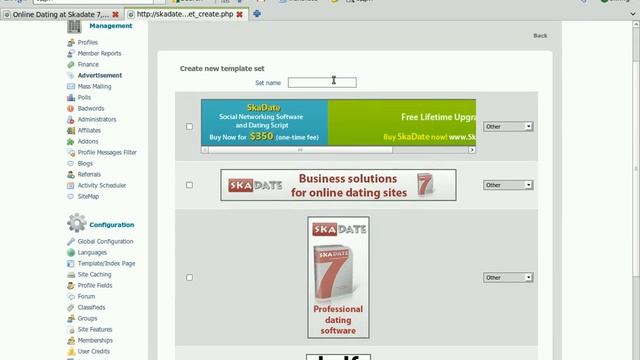Click the banner horizontal scrollbar thumb

(x=300, y=150)
